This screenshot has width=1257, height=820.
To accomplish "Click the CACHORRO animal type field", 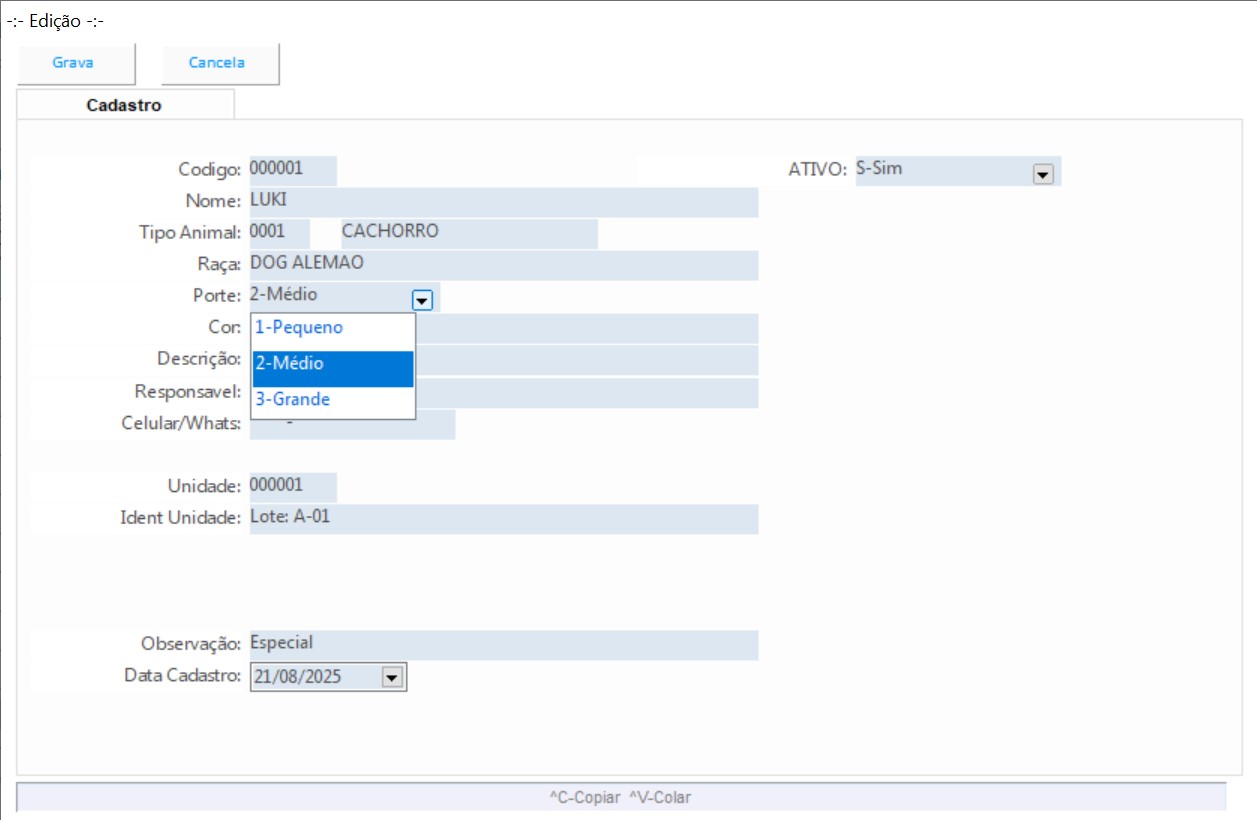I will 467,233.
